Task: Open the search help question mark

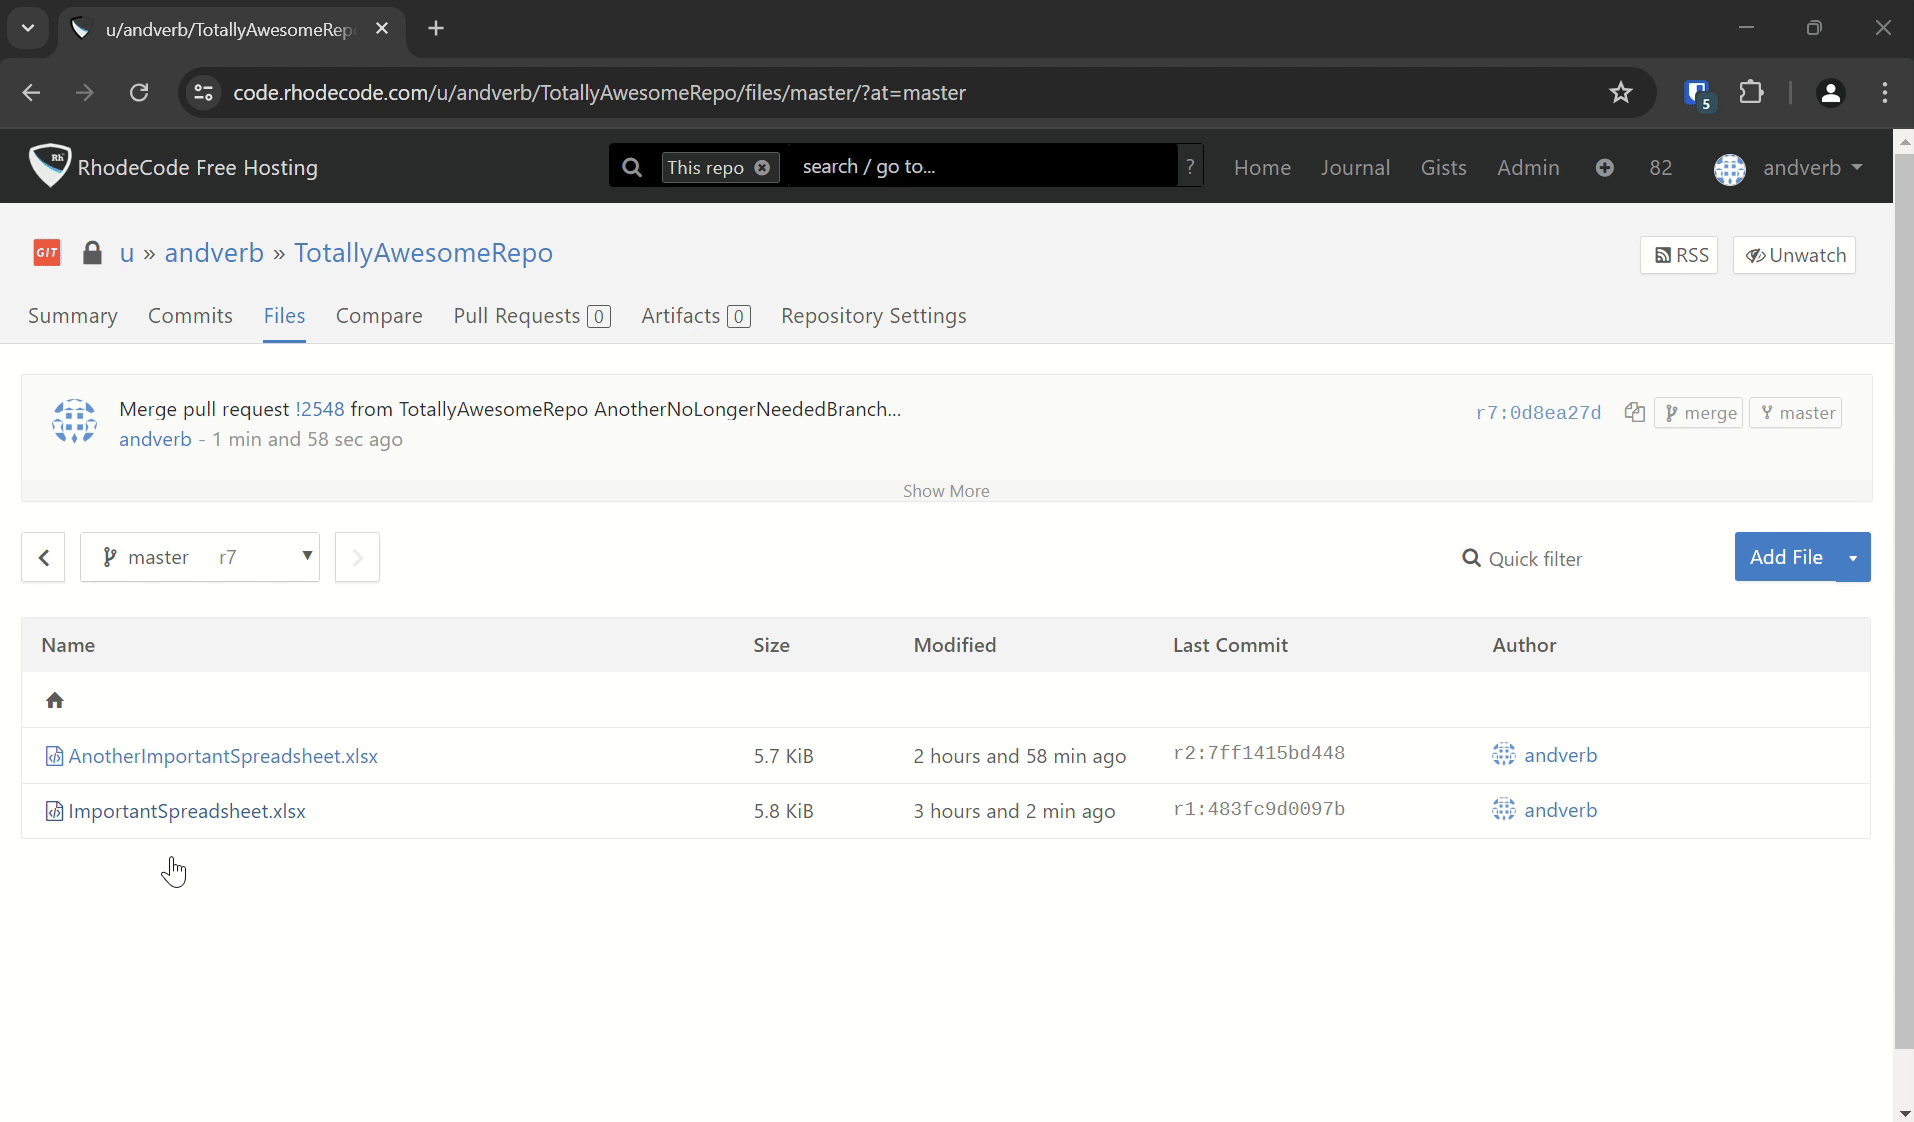Action: pos(1190,166)
